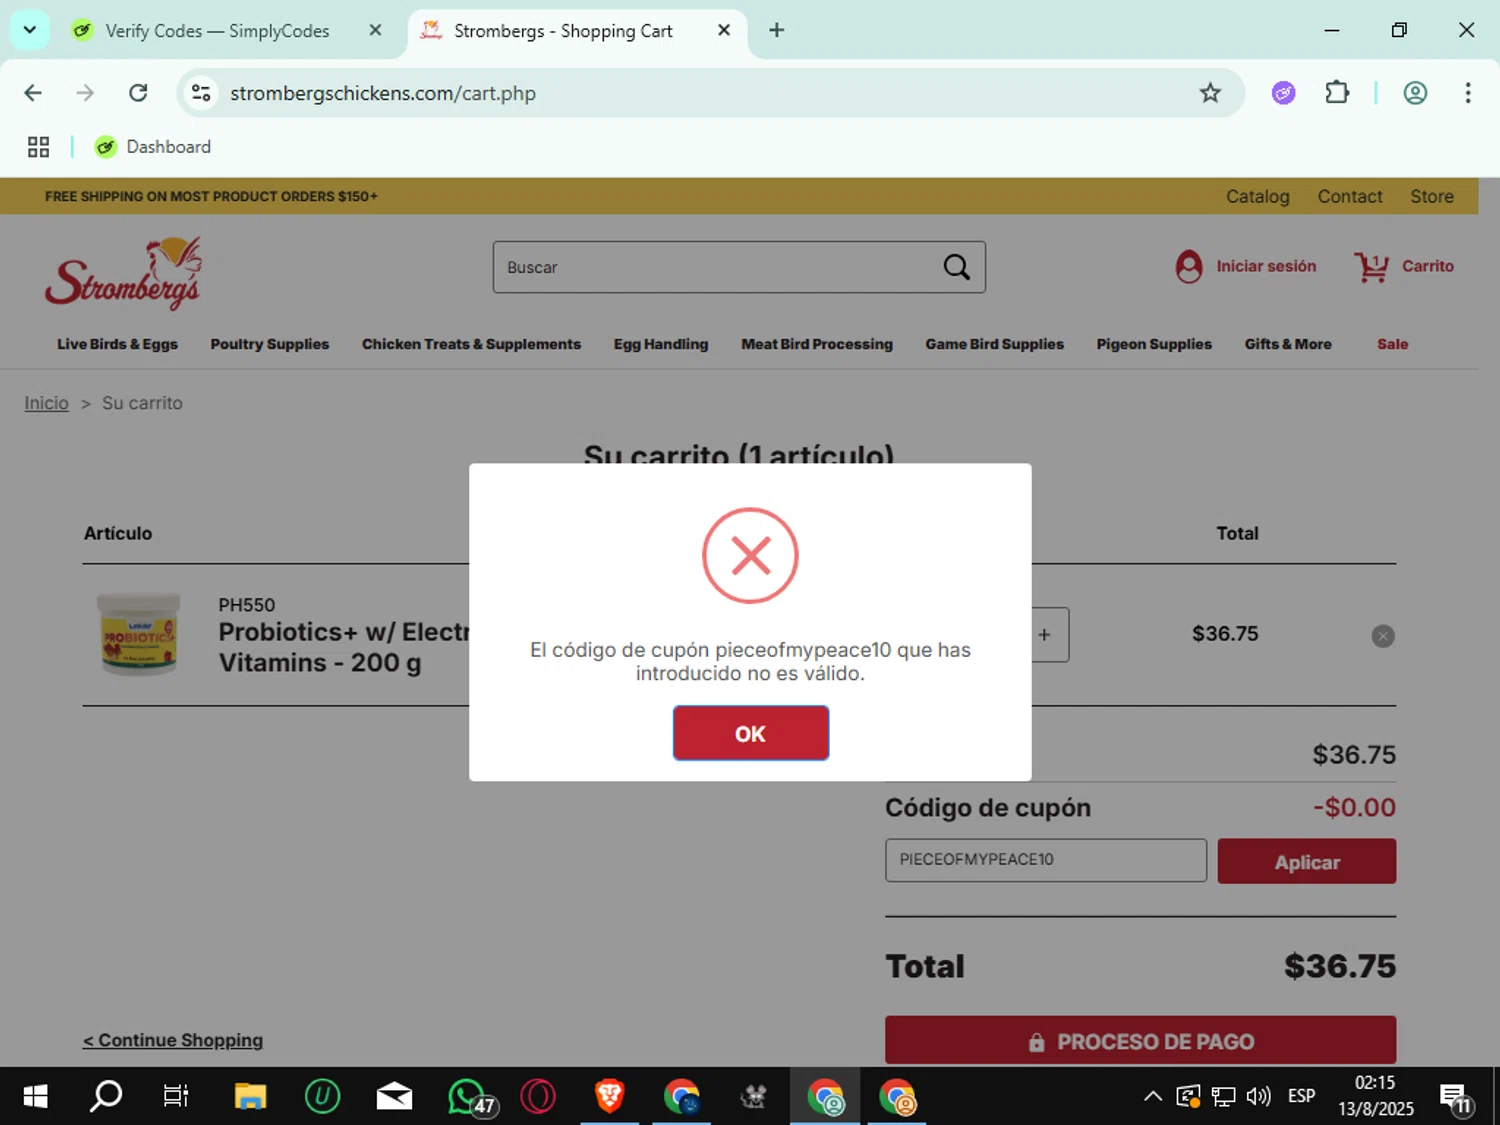Image resolution: width=1500 pixels, height=1125 pixels.
Task: Click the purple SimplyCodes extension icon
Action: click(1283, 93)
